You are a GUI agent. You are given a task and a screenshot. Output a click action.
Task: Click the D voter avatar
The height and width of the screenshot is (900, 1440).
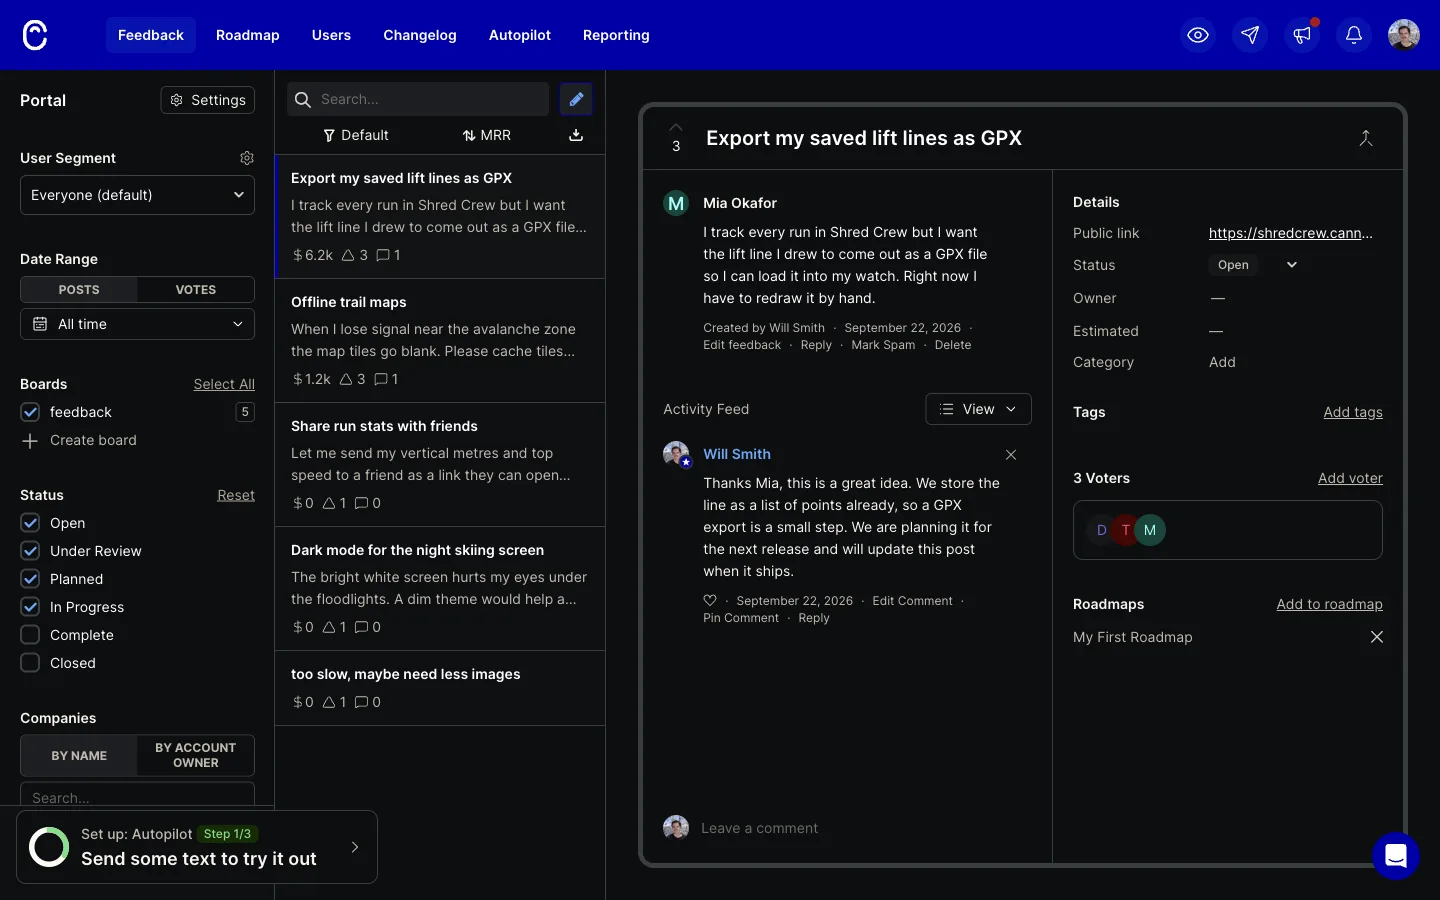click(x=1101, y=530)
